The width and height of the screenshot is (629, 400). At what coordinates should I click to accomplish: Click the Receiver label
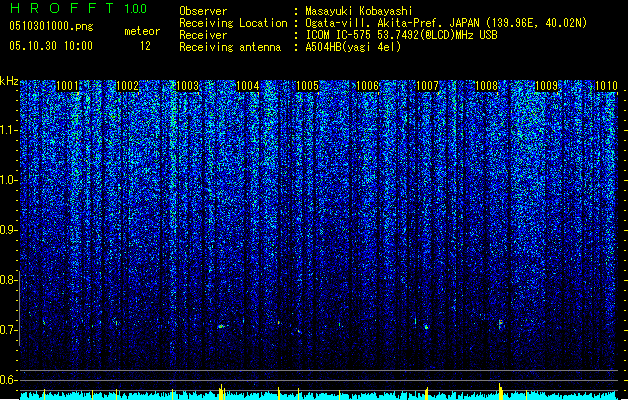(x=203, y=35)
